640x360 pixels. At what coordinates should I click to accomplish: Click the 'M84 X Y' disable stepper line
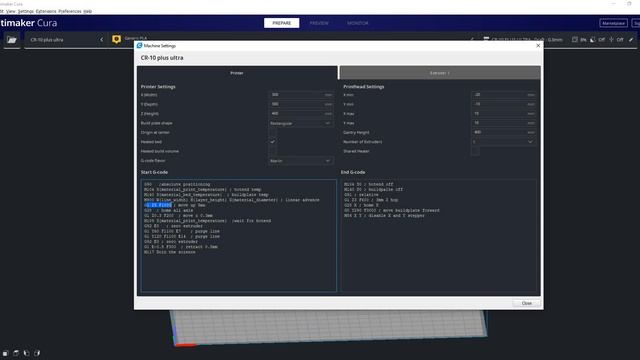[384, 216]
